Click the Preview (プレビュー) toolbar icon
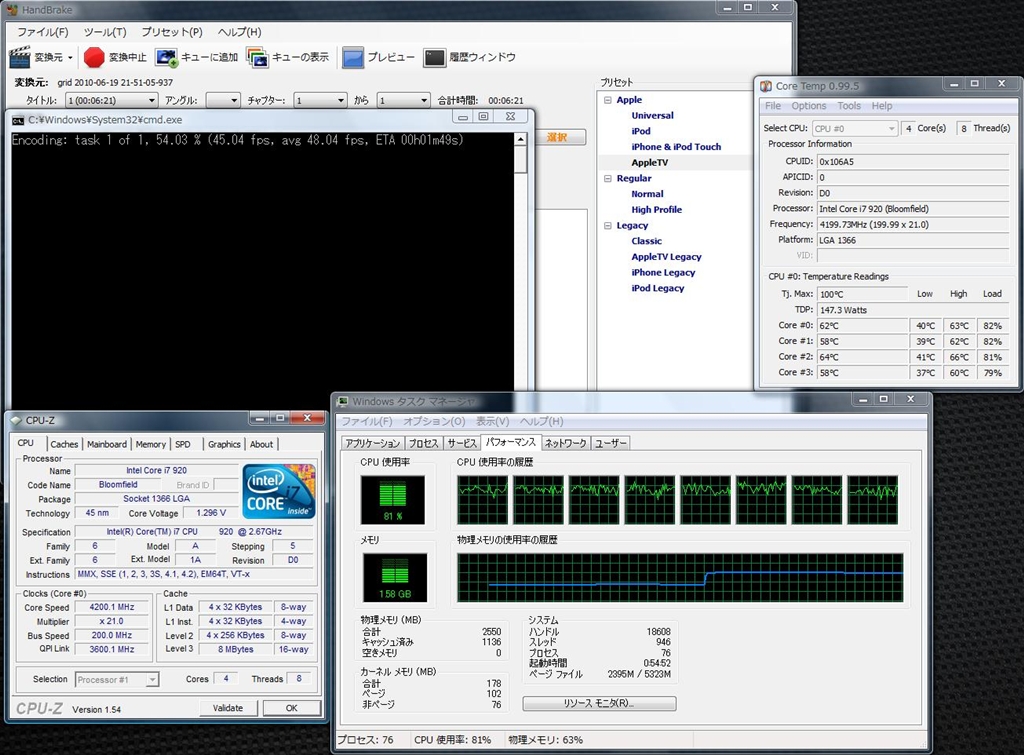This screenshot has width=1024, height=755. pyautogui.click(x=353, y=58)
